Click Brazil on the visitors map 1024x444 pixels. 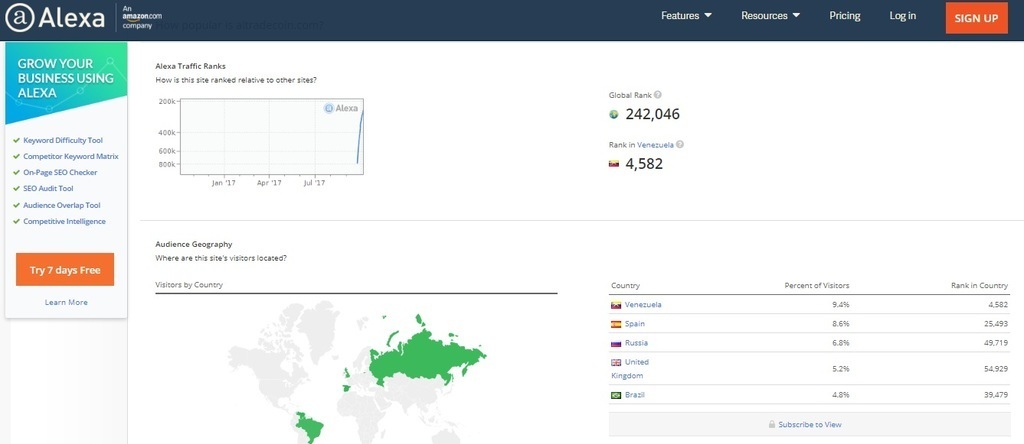pos(312,426)
